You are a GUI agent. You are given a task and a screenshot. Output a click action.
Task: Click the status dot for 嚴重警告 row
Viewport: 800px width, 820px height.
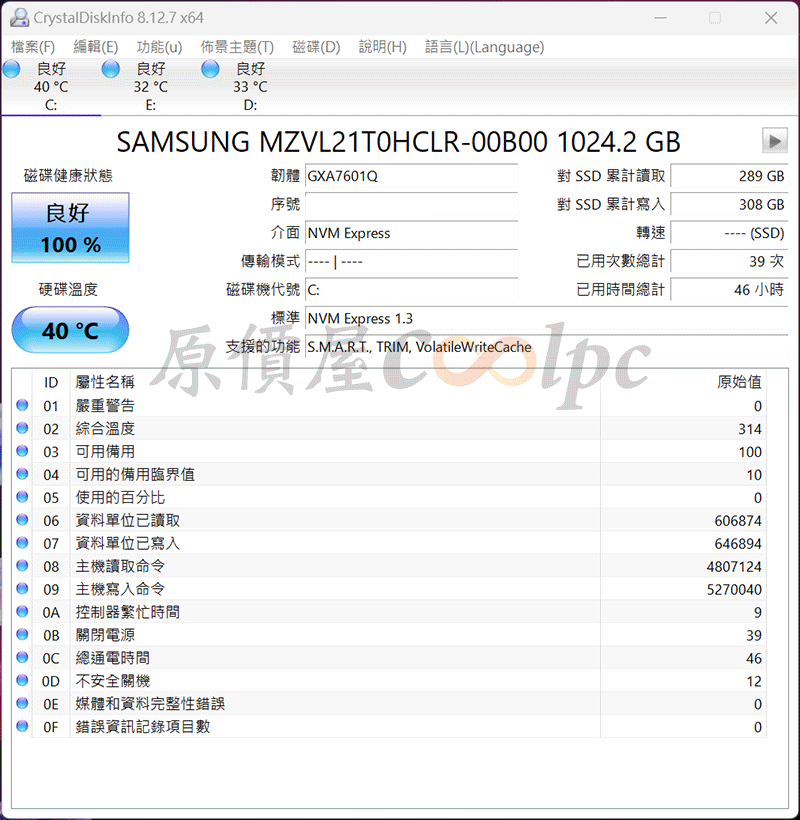22,405
